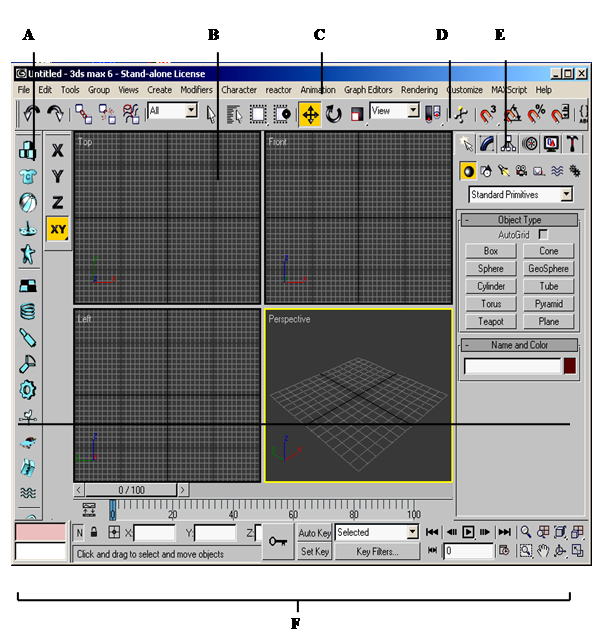Jump to the start frame
The height and width of the screenshot is (642, 596).
[x=432, y=532]
